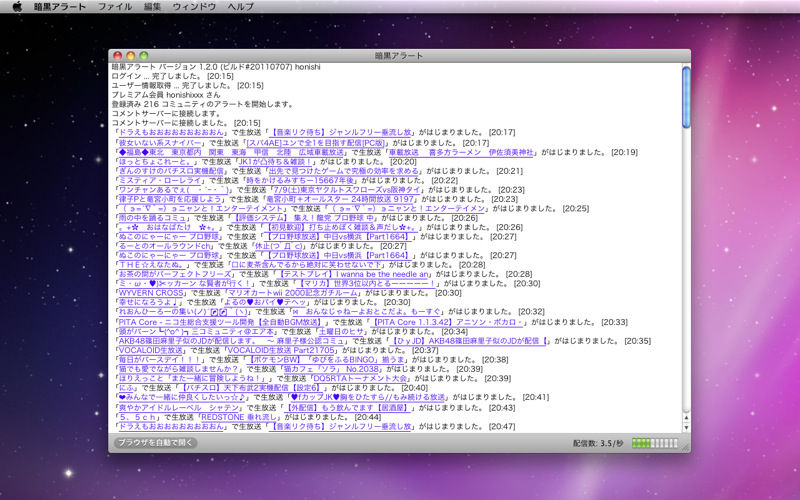The height and width of the screenshot is (500, 800).
Task: Open the ウィンドウ menu
Action: click(194, 7)
